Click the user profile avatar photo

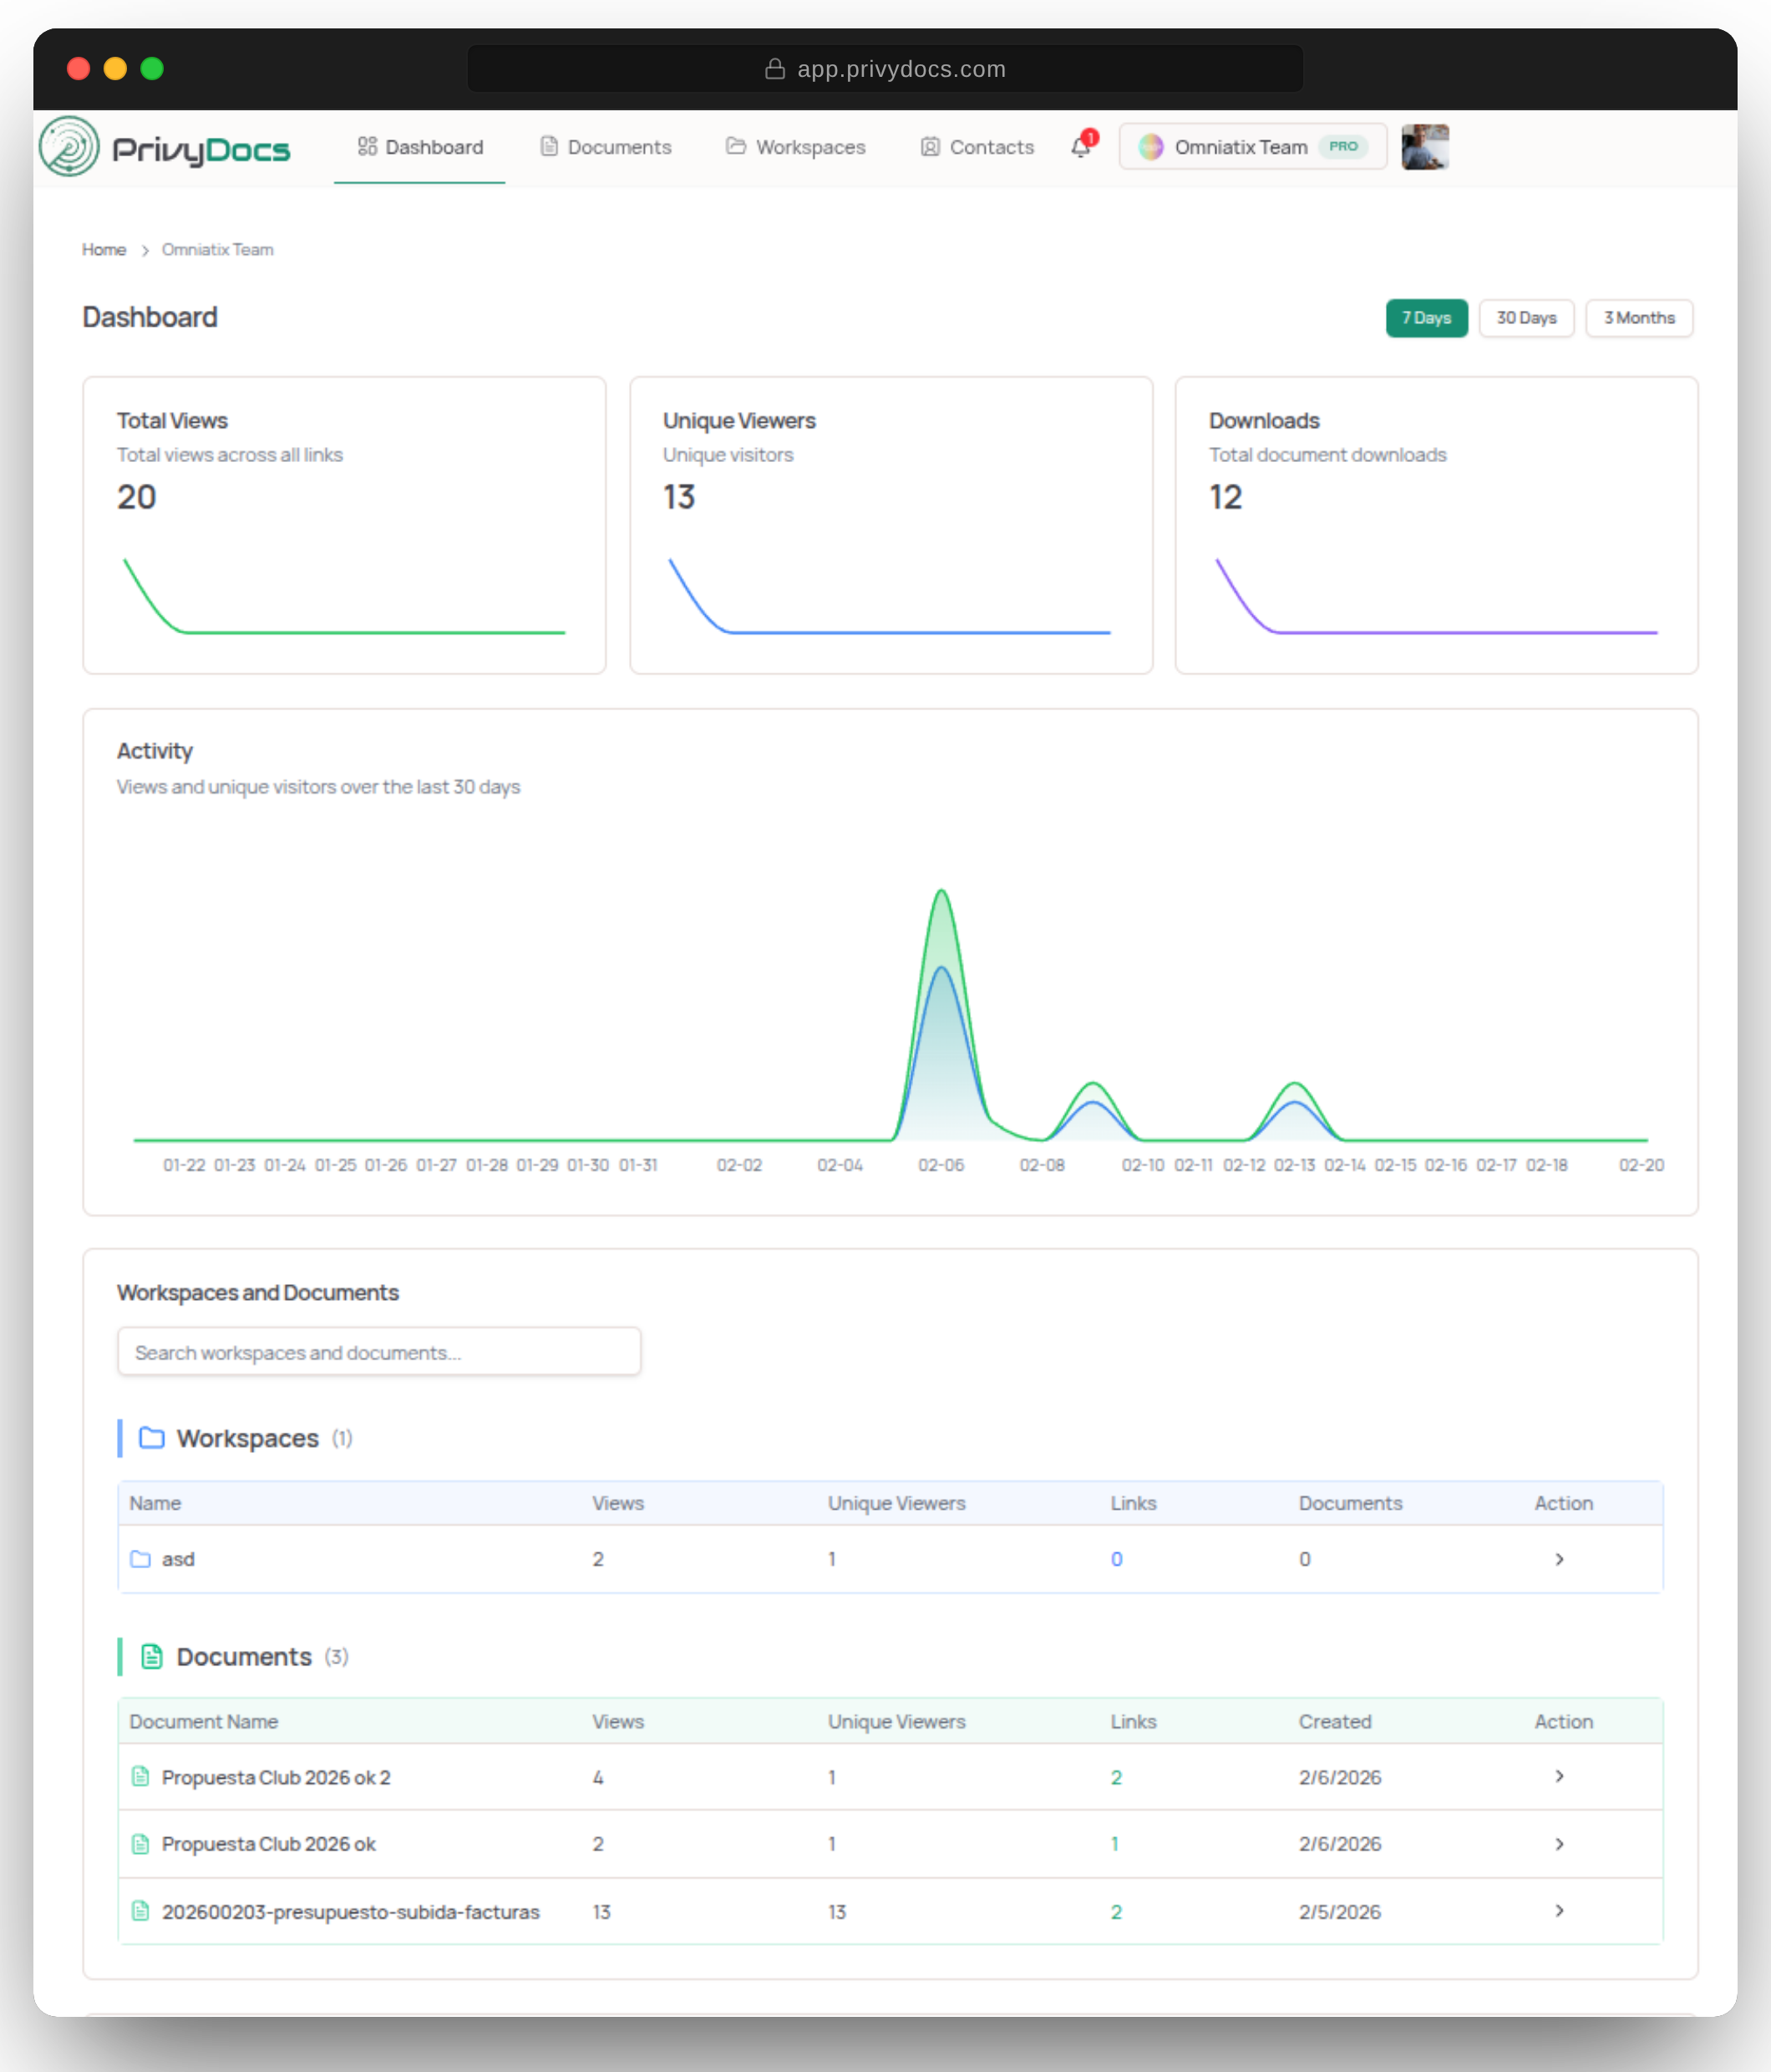[x=1424, y=147]
